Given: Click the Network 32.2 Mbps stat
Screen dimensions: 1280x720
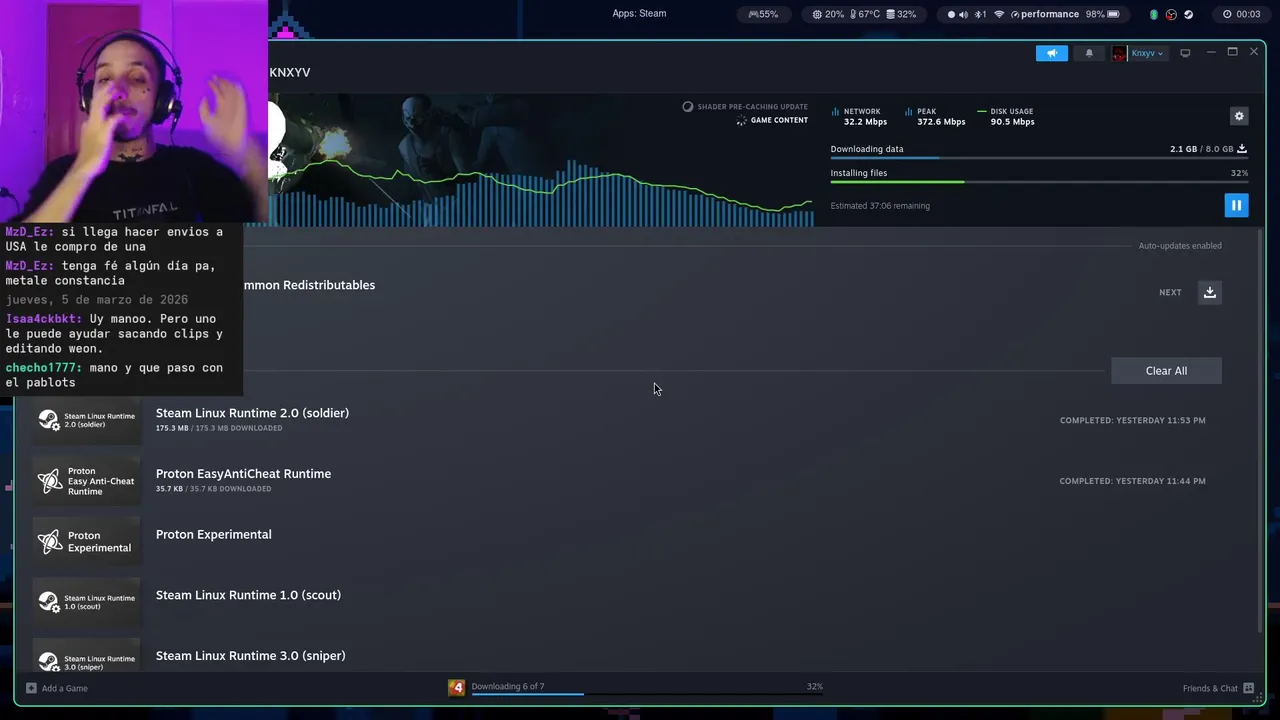Looking at the screenshot, I should click(859, 117).
